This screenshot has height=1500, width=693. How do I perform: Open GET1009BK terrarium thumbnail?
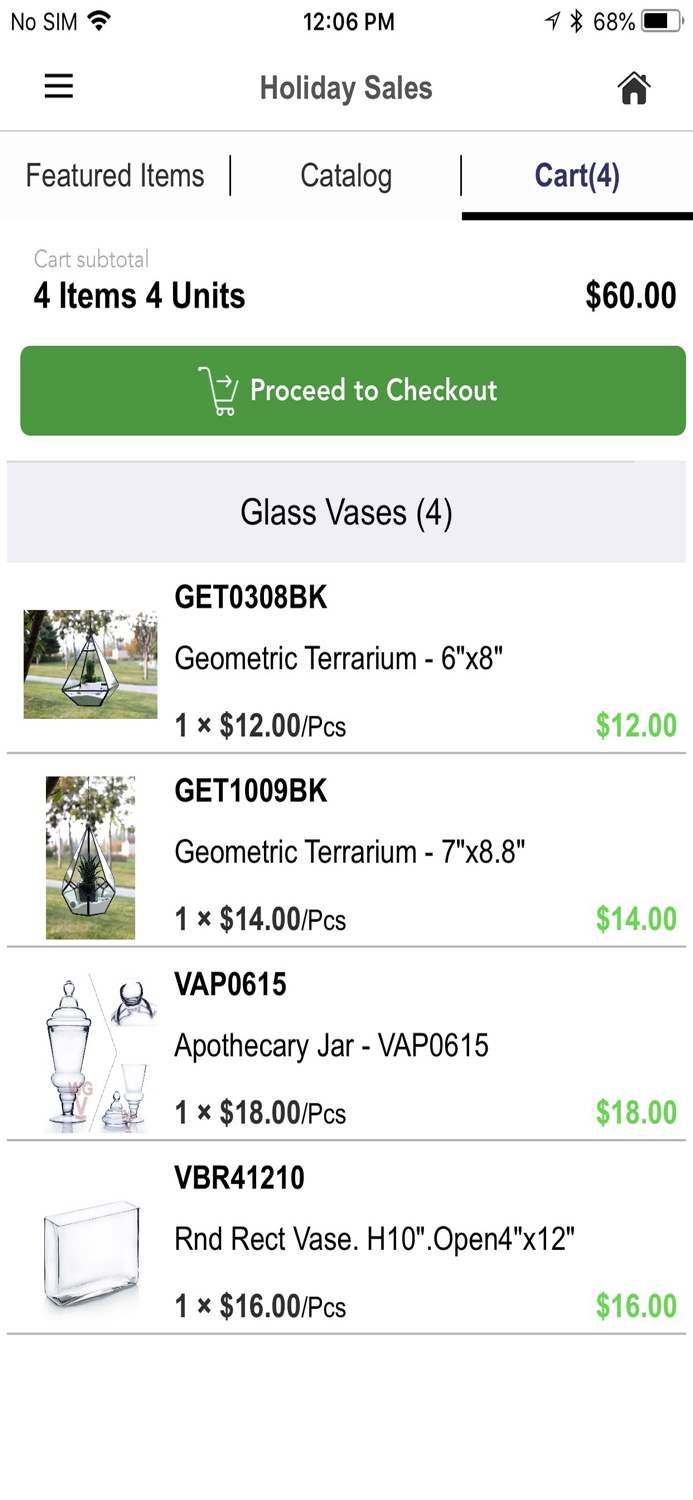pyautogui.click(x=90, y=857)
